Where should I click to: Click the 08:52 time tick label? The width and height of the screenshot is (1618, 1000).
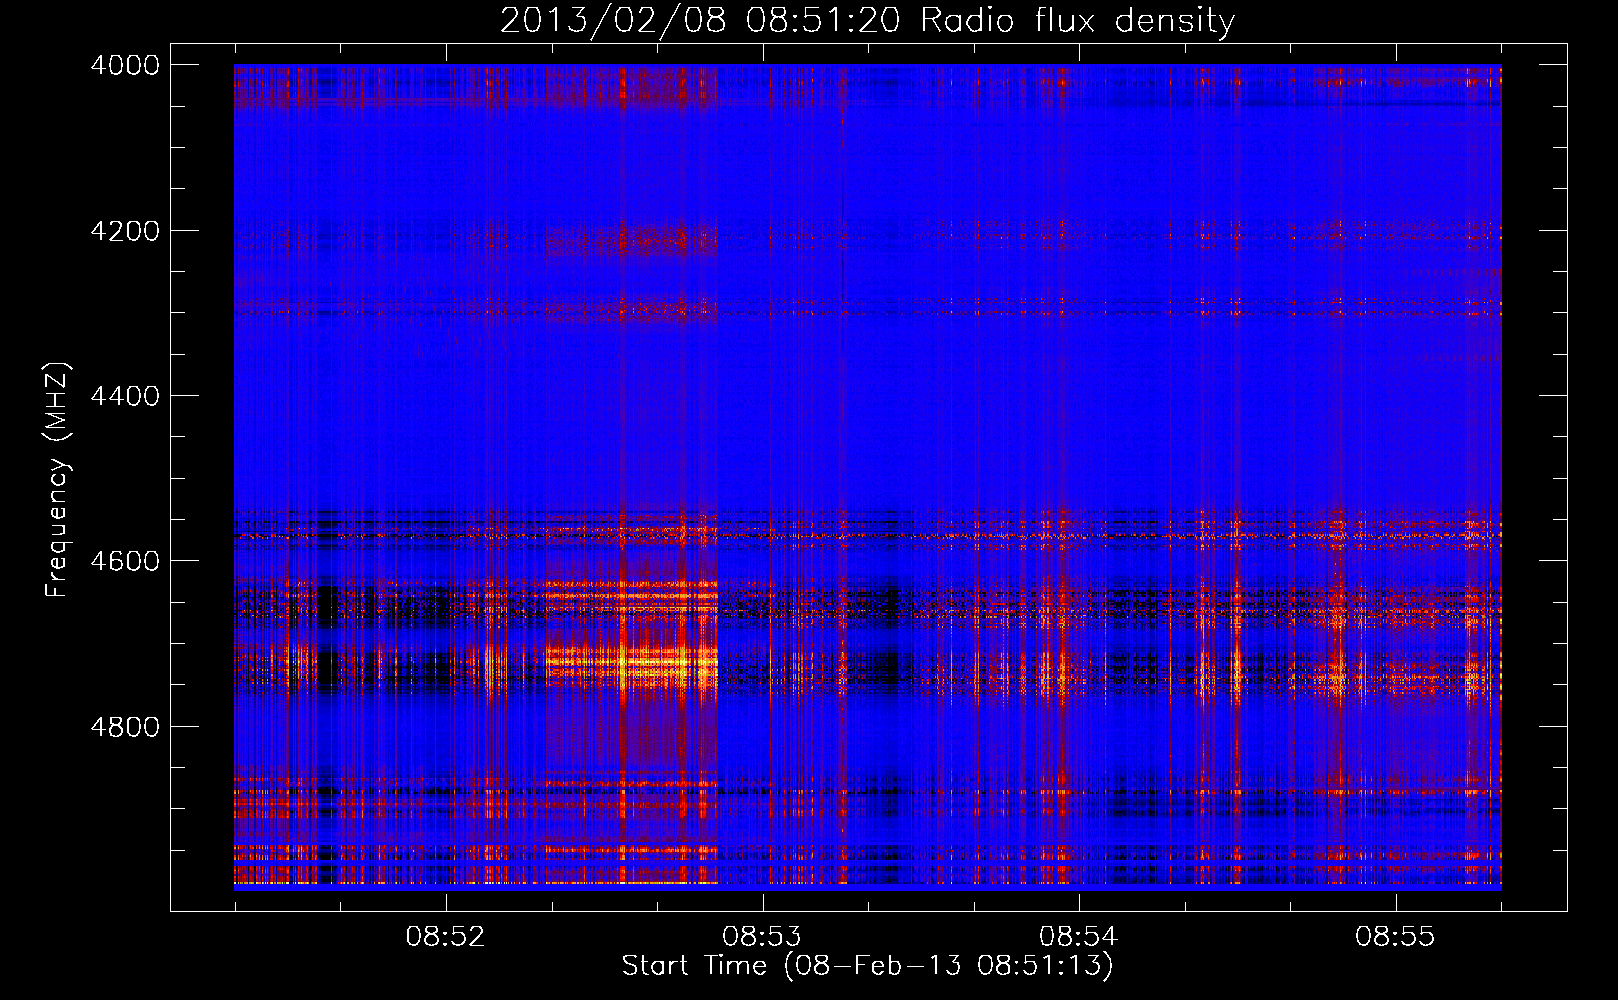point(445,937)
